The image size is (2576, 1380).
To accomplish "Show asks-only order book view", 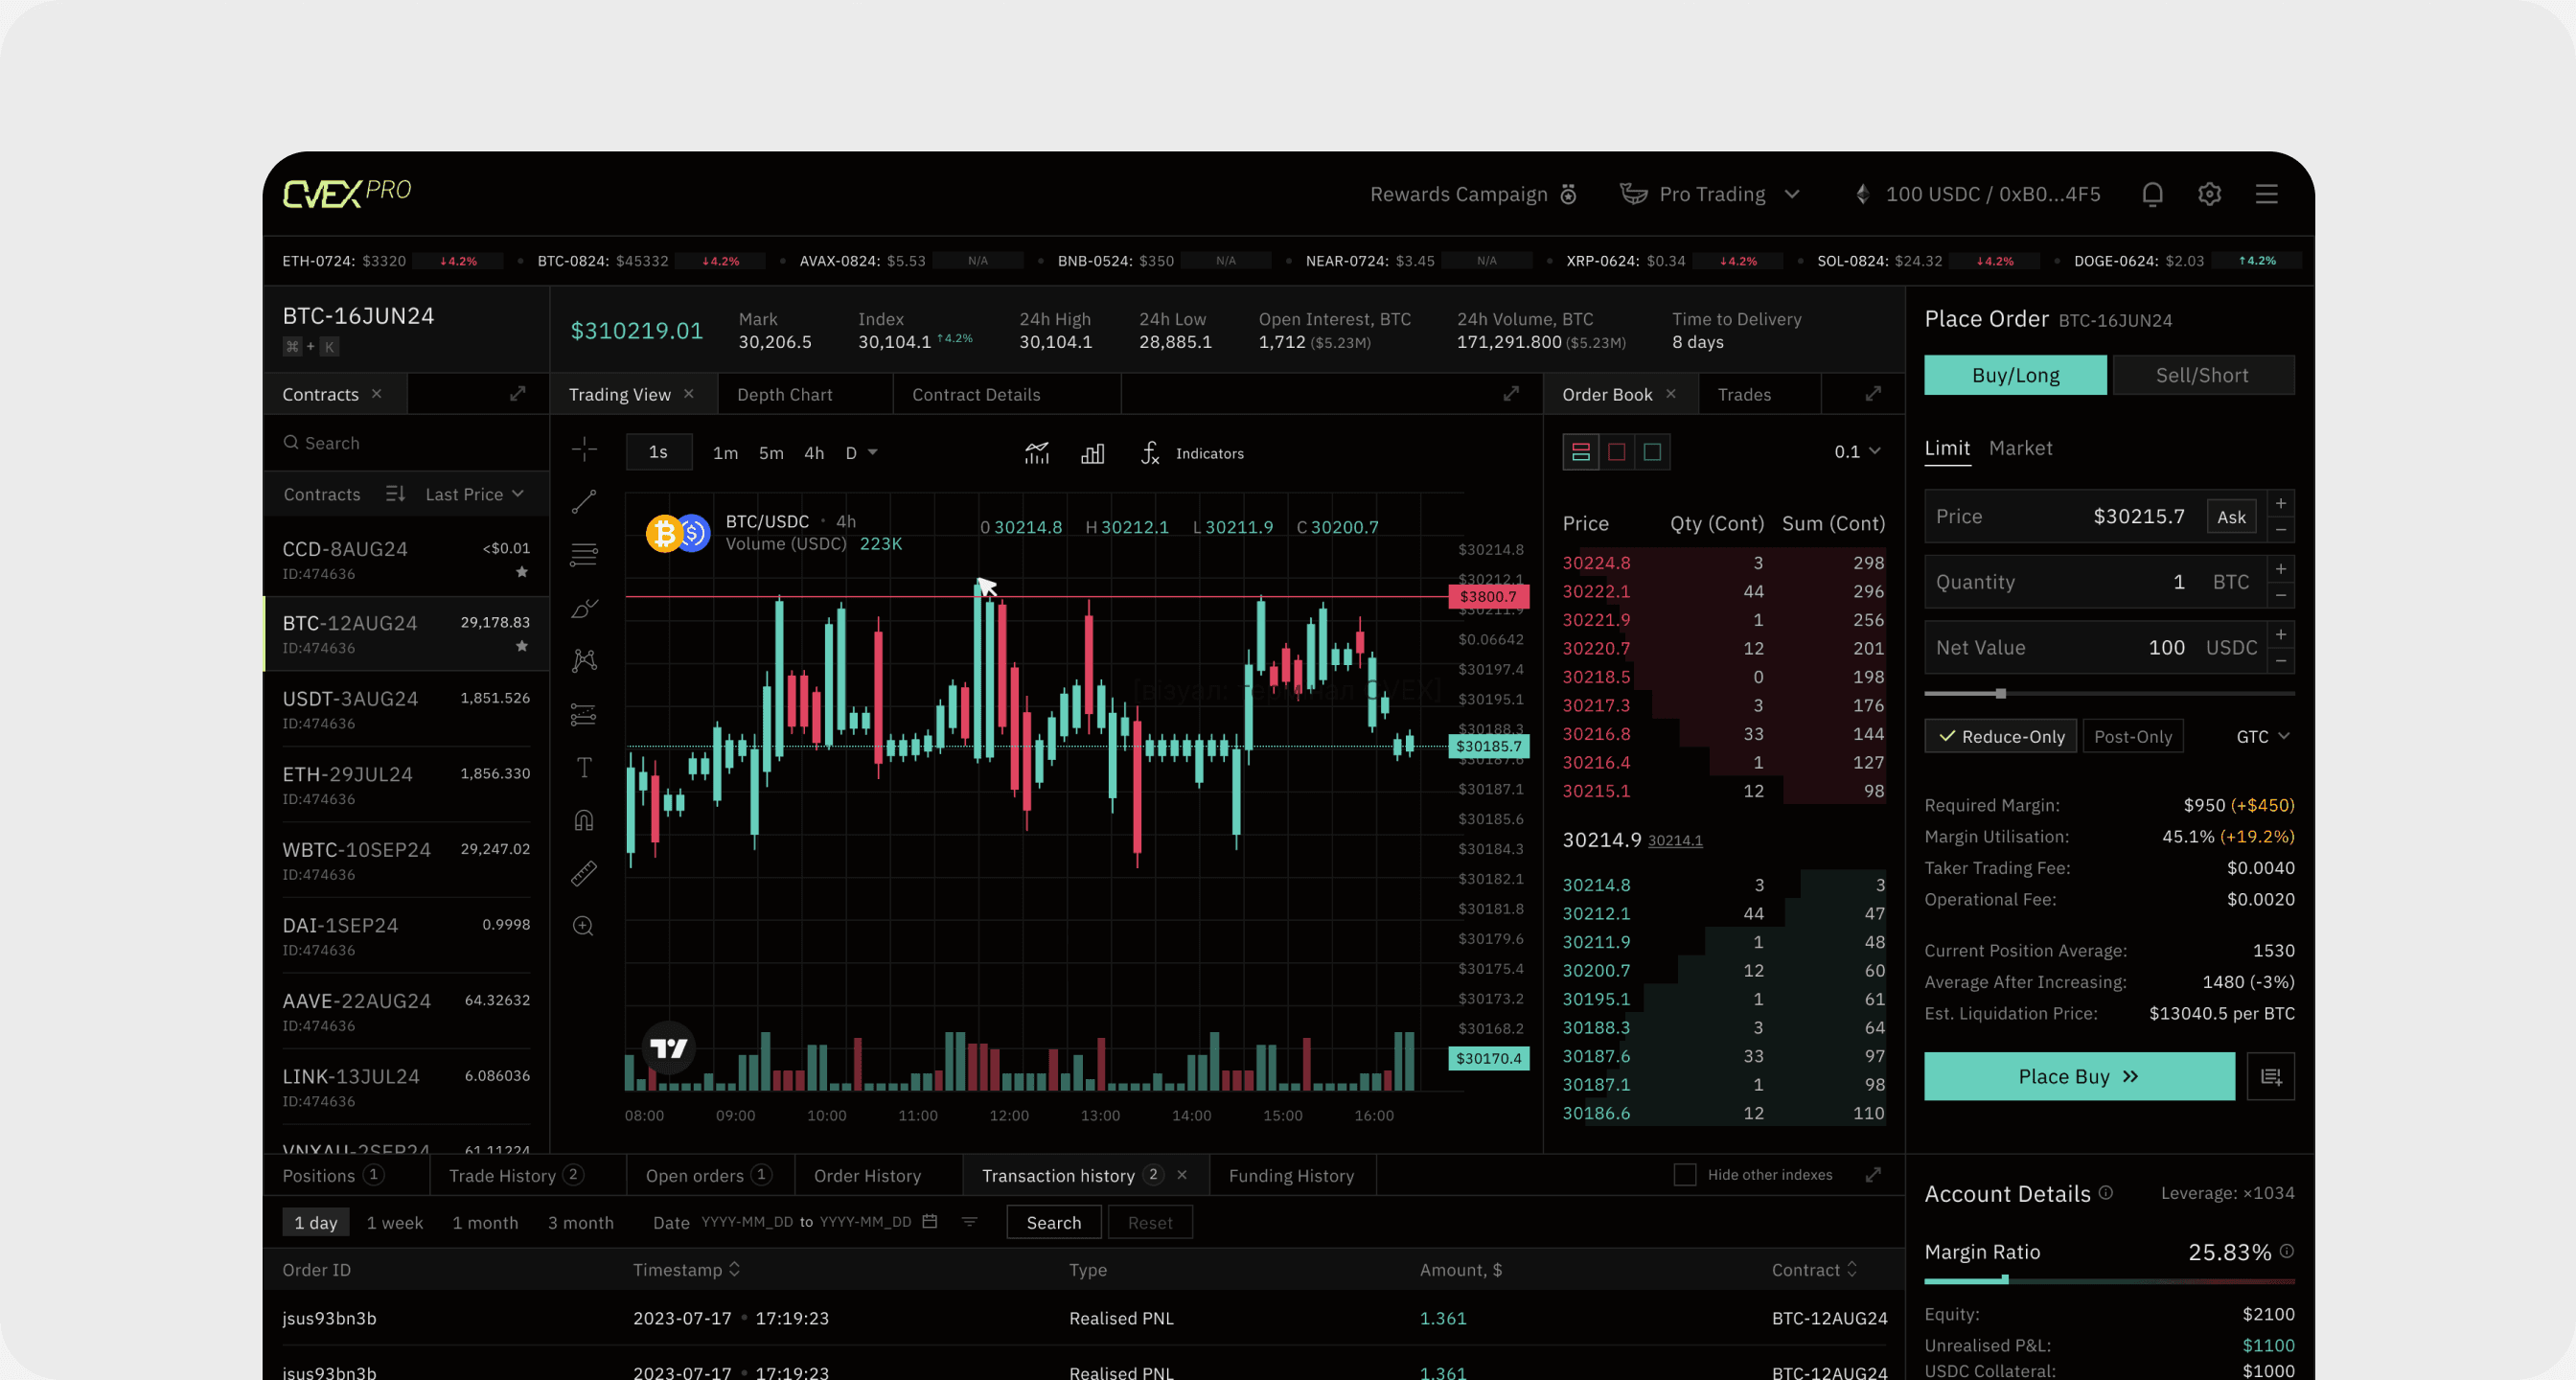I will (x=1616, y=452).
